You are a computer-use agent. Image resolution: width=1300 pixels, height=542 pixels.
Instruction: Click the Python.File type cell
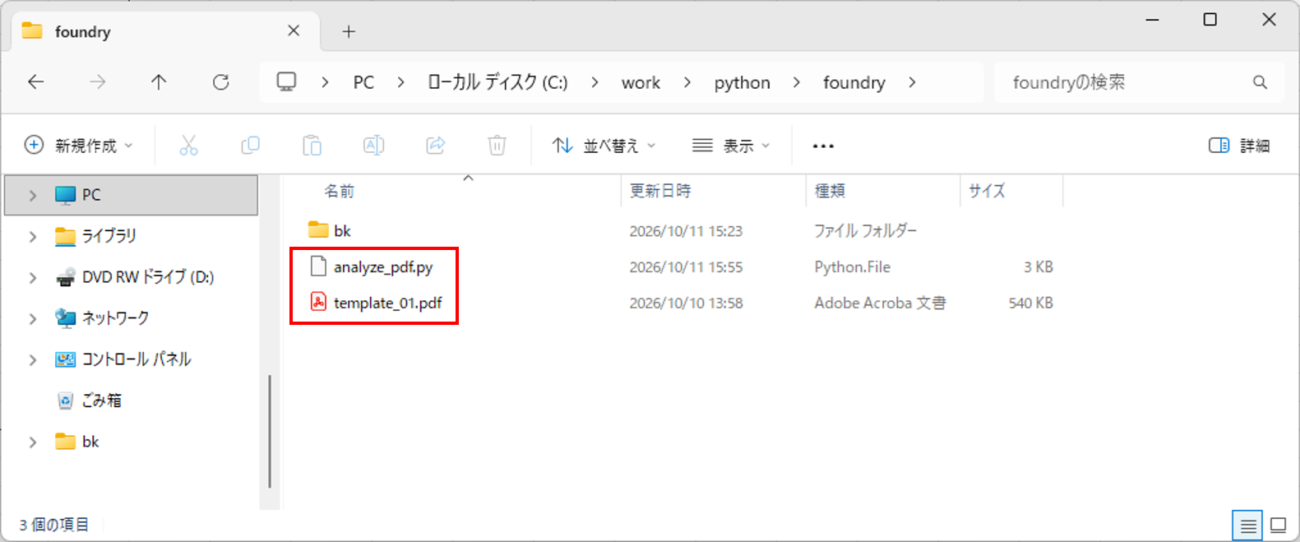[852, 266]
